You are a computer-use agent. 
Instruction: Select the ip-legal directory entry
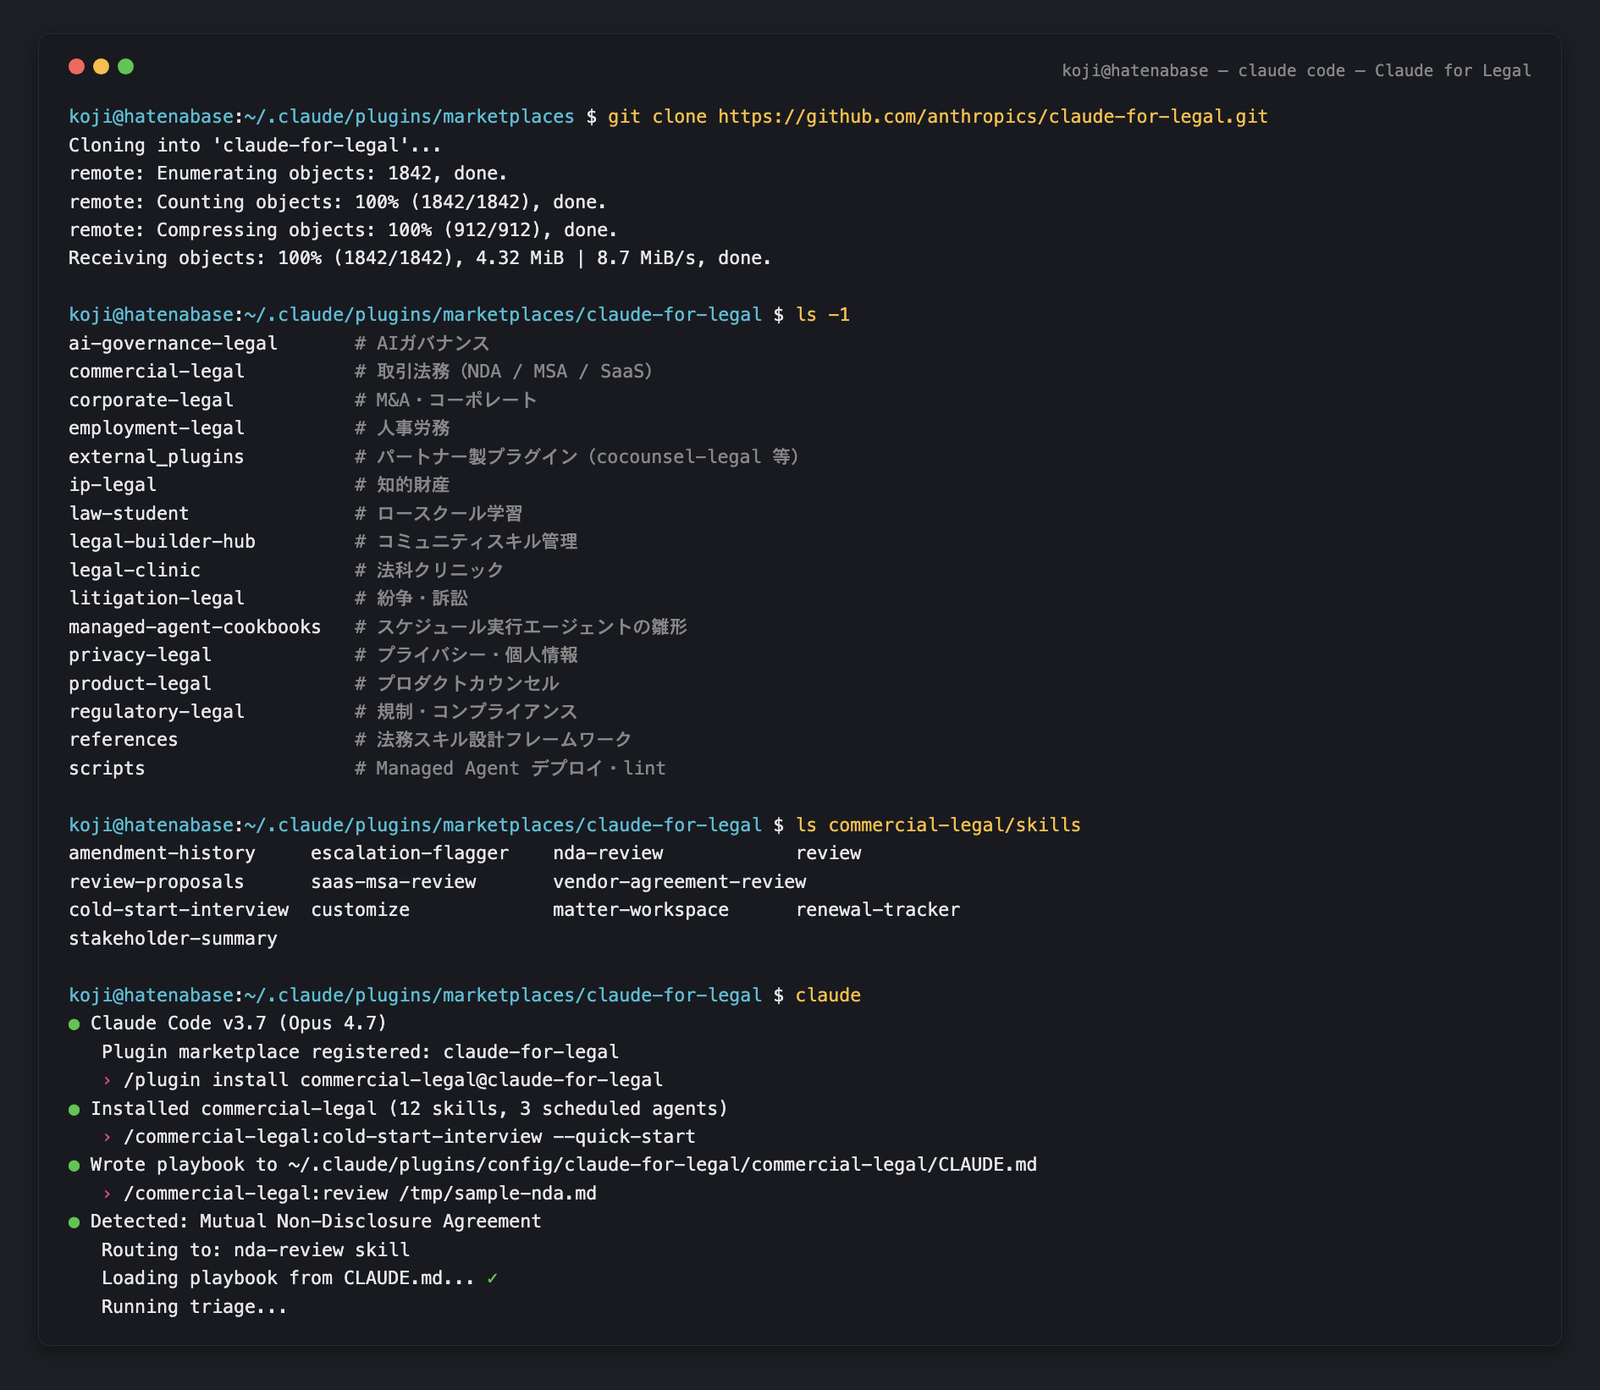(x=112, y=485)
